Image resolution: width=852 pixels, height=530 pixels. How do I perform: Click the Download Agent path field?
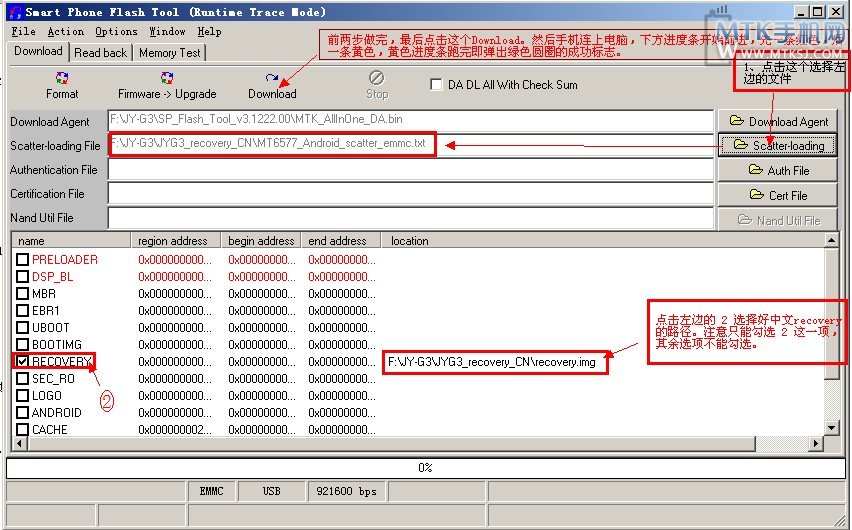point(410,120)
